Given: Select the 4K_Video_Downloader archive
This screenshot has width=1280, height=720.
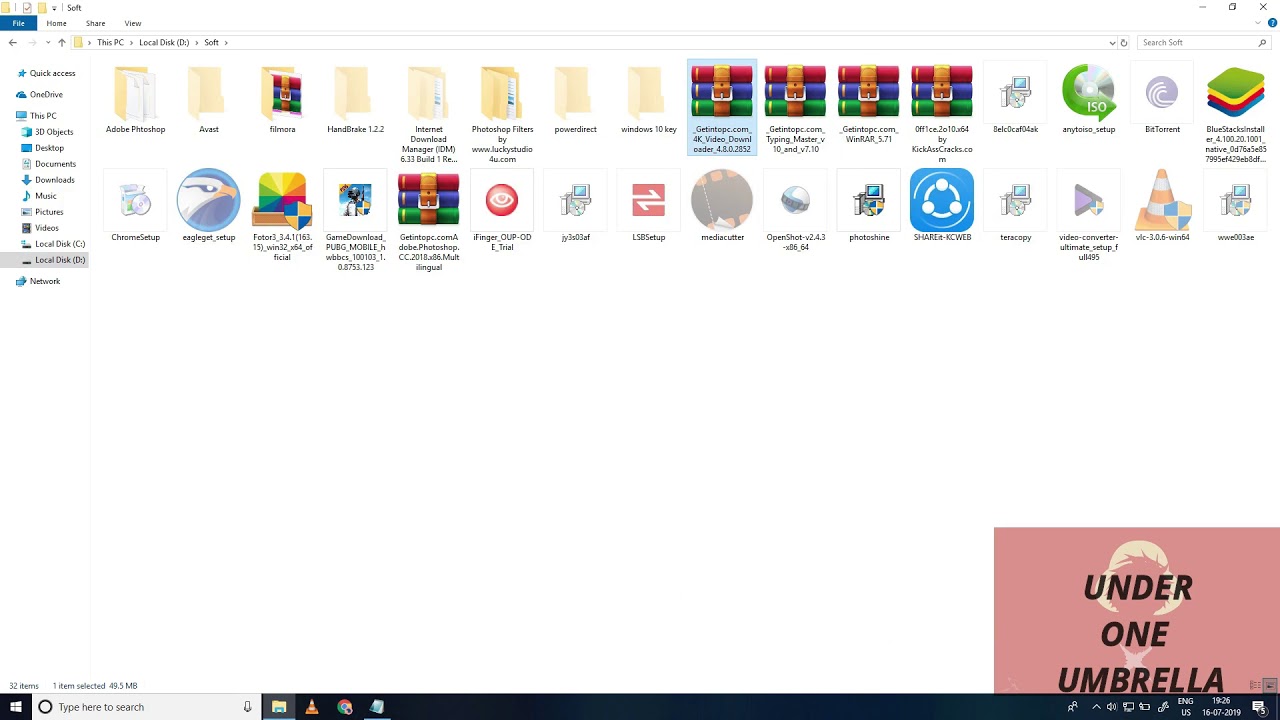Looking at the screenshot, I should (x=722, y=108).
